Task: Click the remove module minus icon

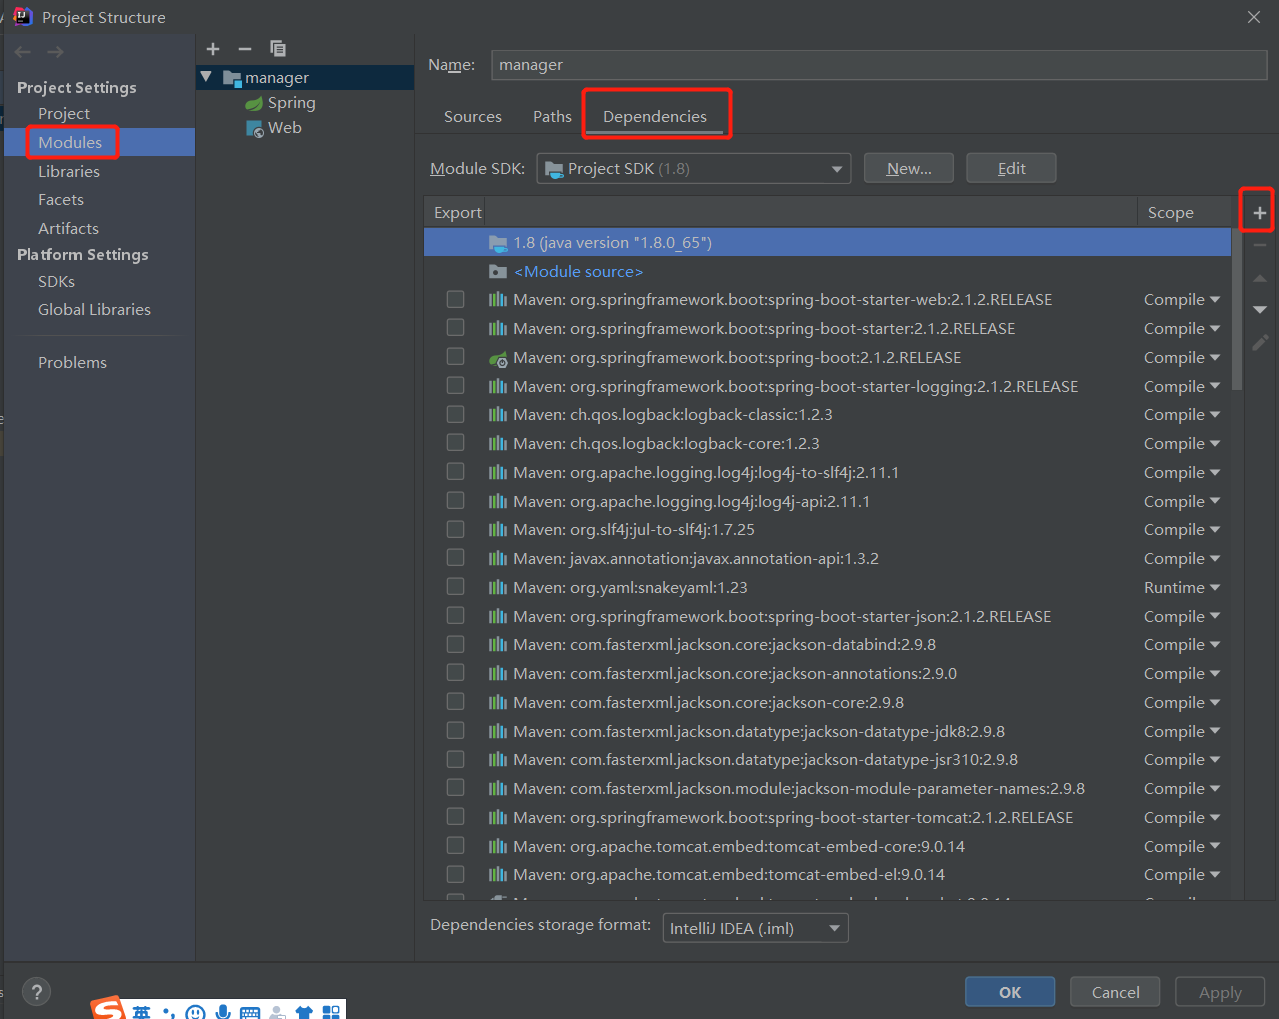Action: tap(245, 49)
